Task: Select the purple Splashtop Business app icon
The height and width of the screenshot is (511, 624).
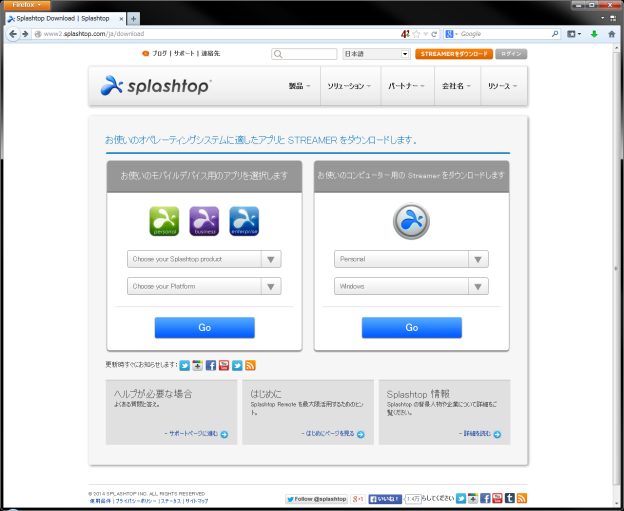Action: coord(204,221)
